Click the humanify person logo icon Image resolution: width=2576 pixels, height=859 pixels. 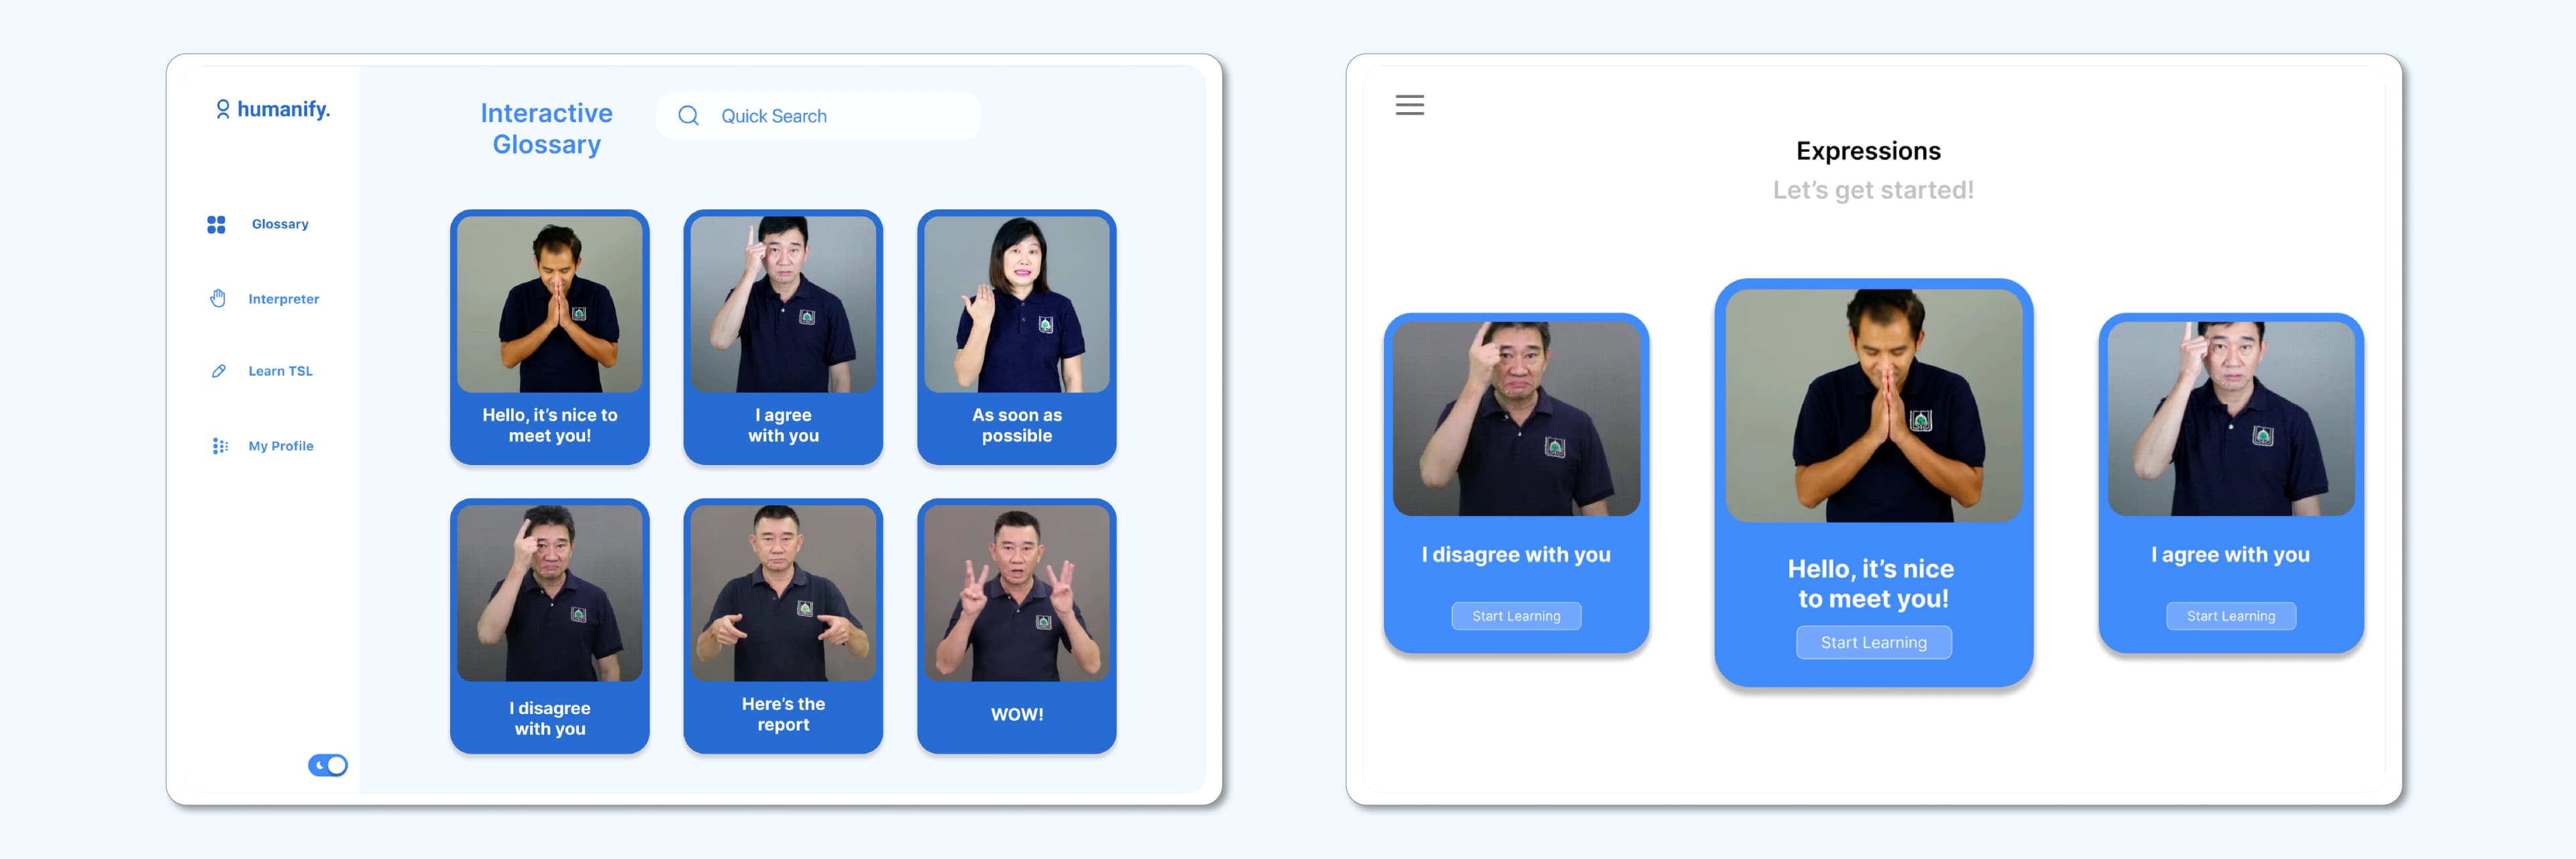[222, 108]
